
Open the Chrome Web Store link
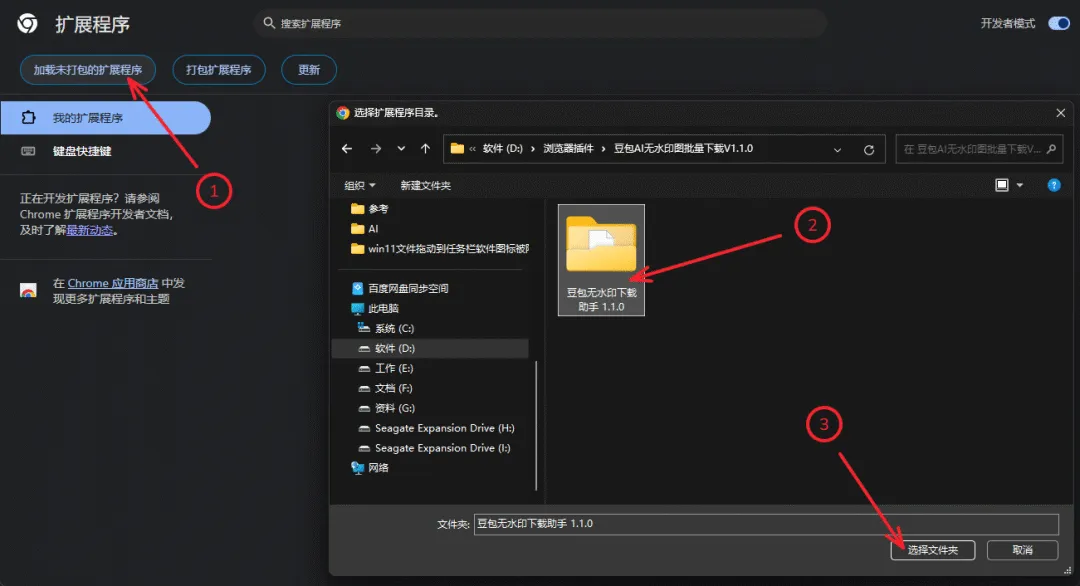tap(113, 283)
